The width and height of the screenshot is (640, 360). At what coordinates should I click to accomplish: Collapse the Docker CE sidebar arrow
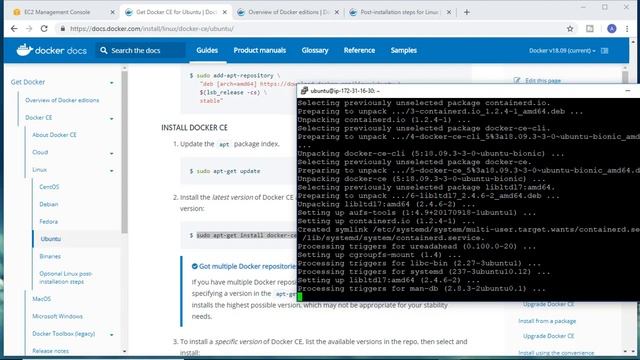click(x=111, y=118)
